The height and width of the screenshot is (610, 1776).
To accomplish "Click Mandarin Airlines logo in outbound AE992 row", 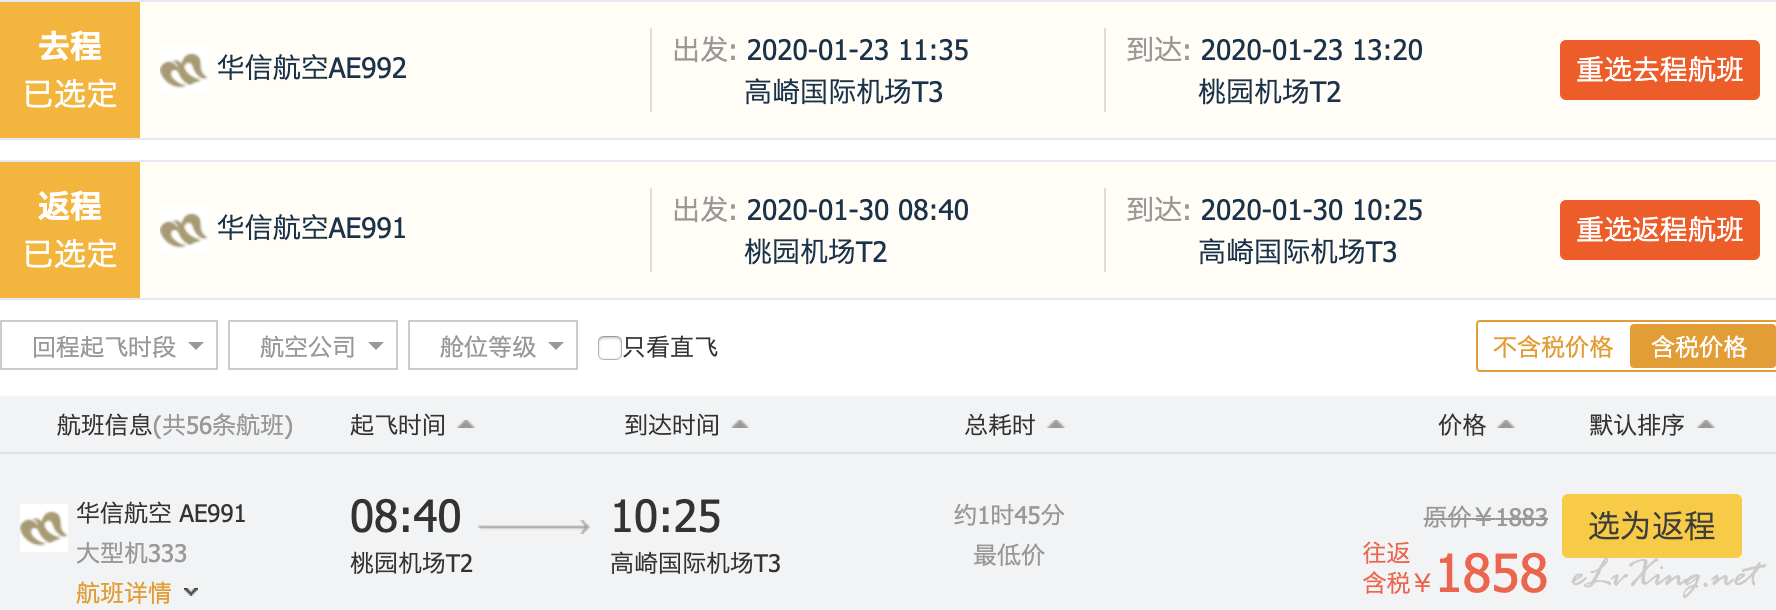I will (x=183, y=70).
